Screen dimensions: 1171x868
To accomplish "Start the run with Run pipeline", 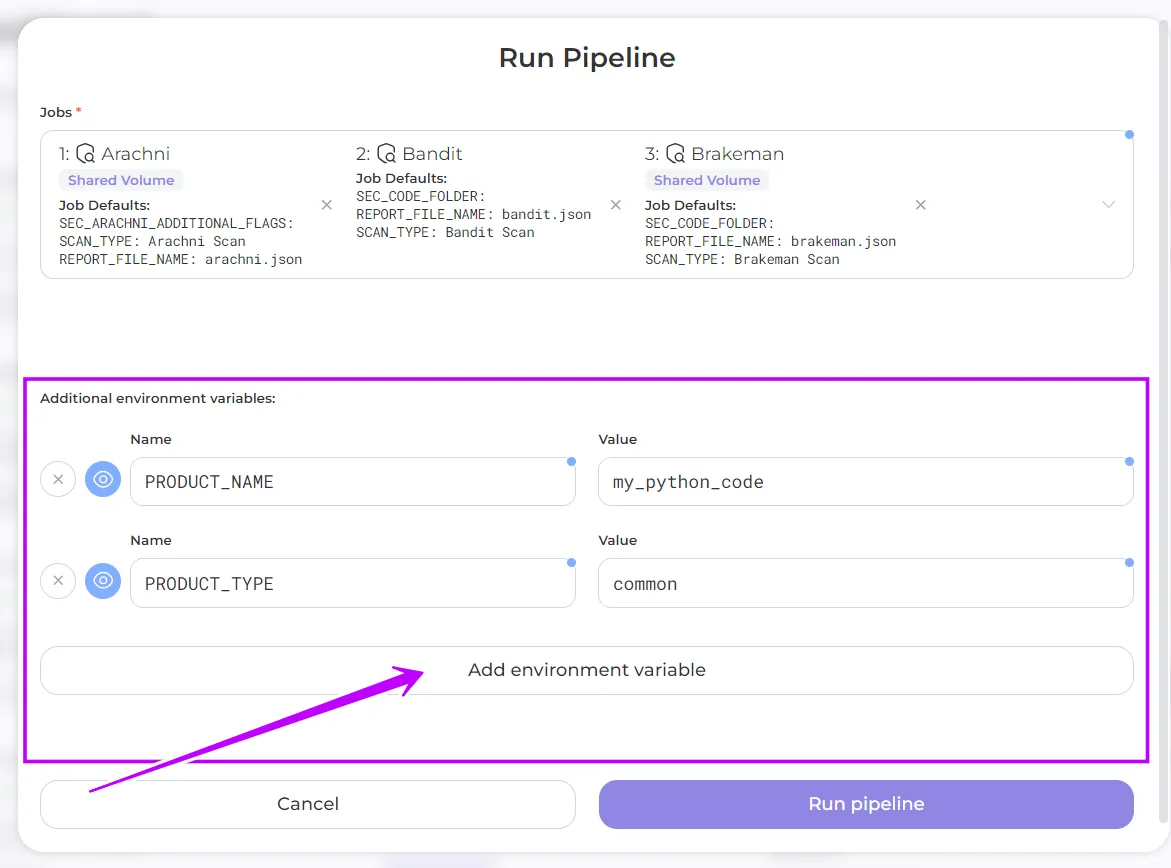I will pyautogui.click(x=866, y=804).
